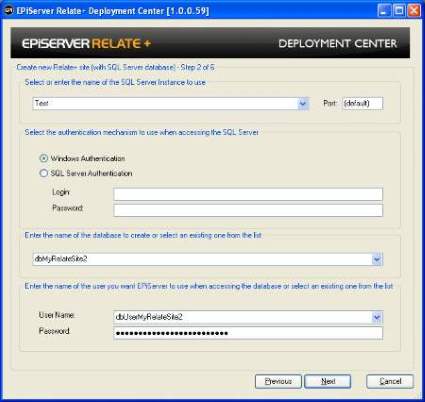Image resolution: width=425 pixels, height=402 pixels.
Task: Focus the Login text field
Action: [248, 194]
